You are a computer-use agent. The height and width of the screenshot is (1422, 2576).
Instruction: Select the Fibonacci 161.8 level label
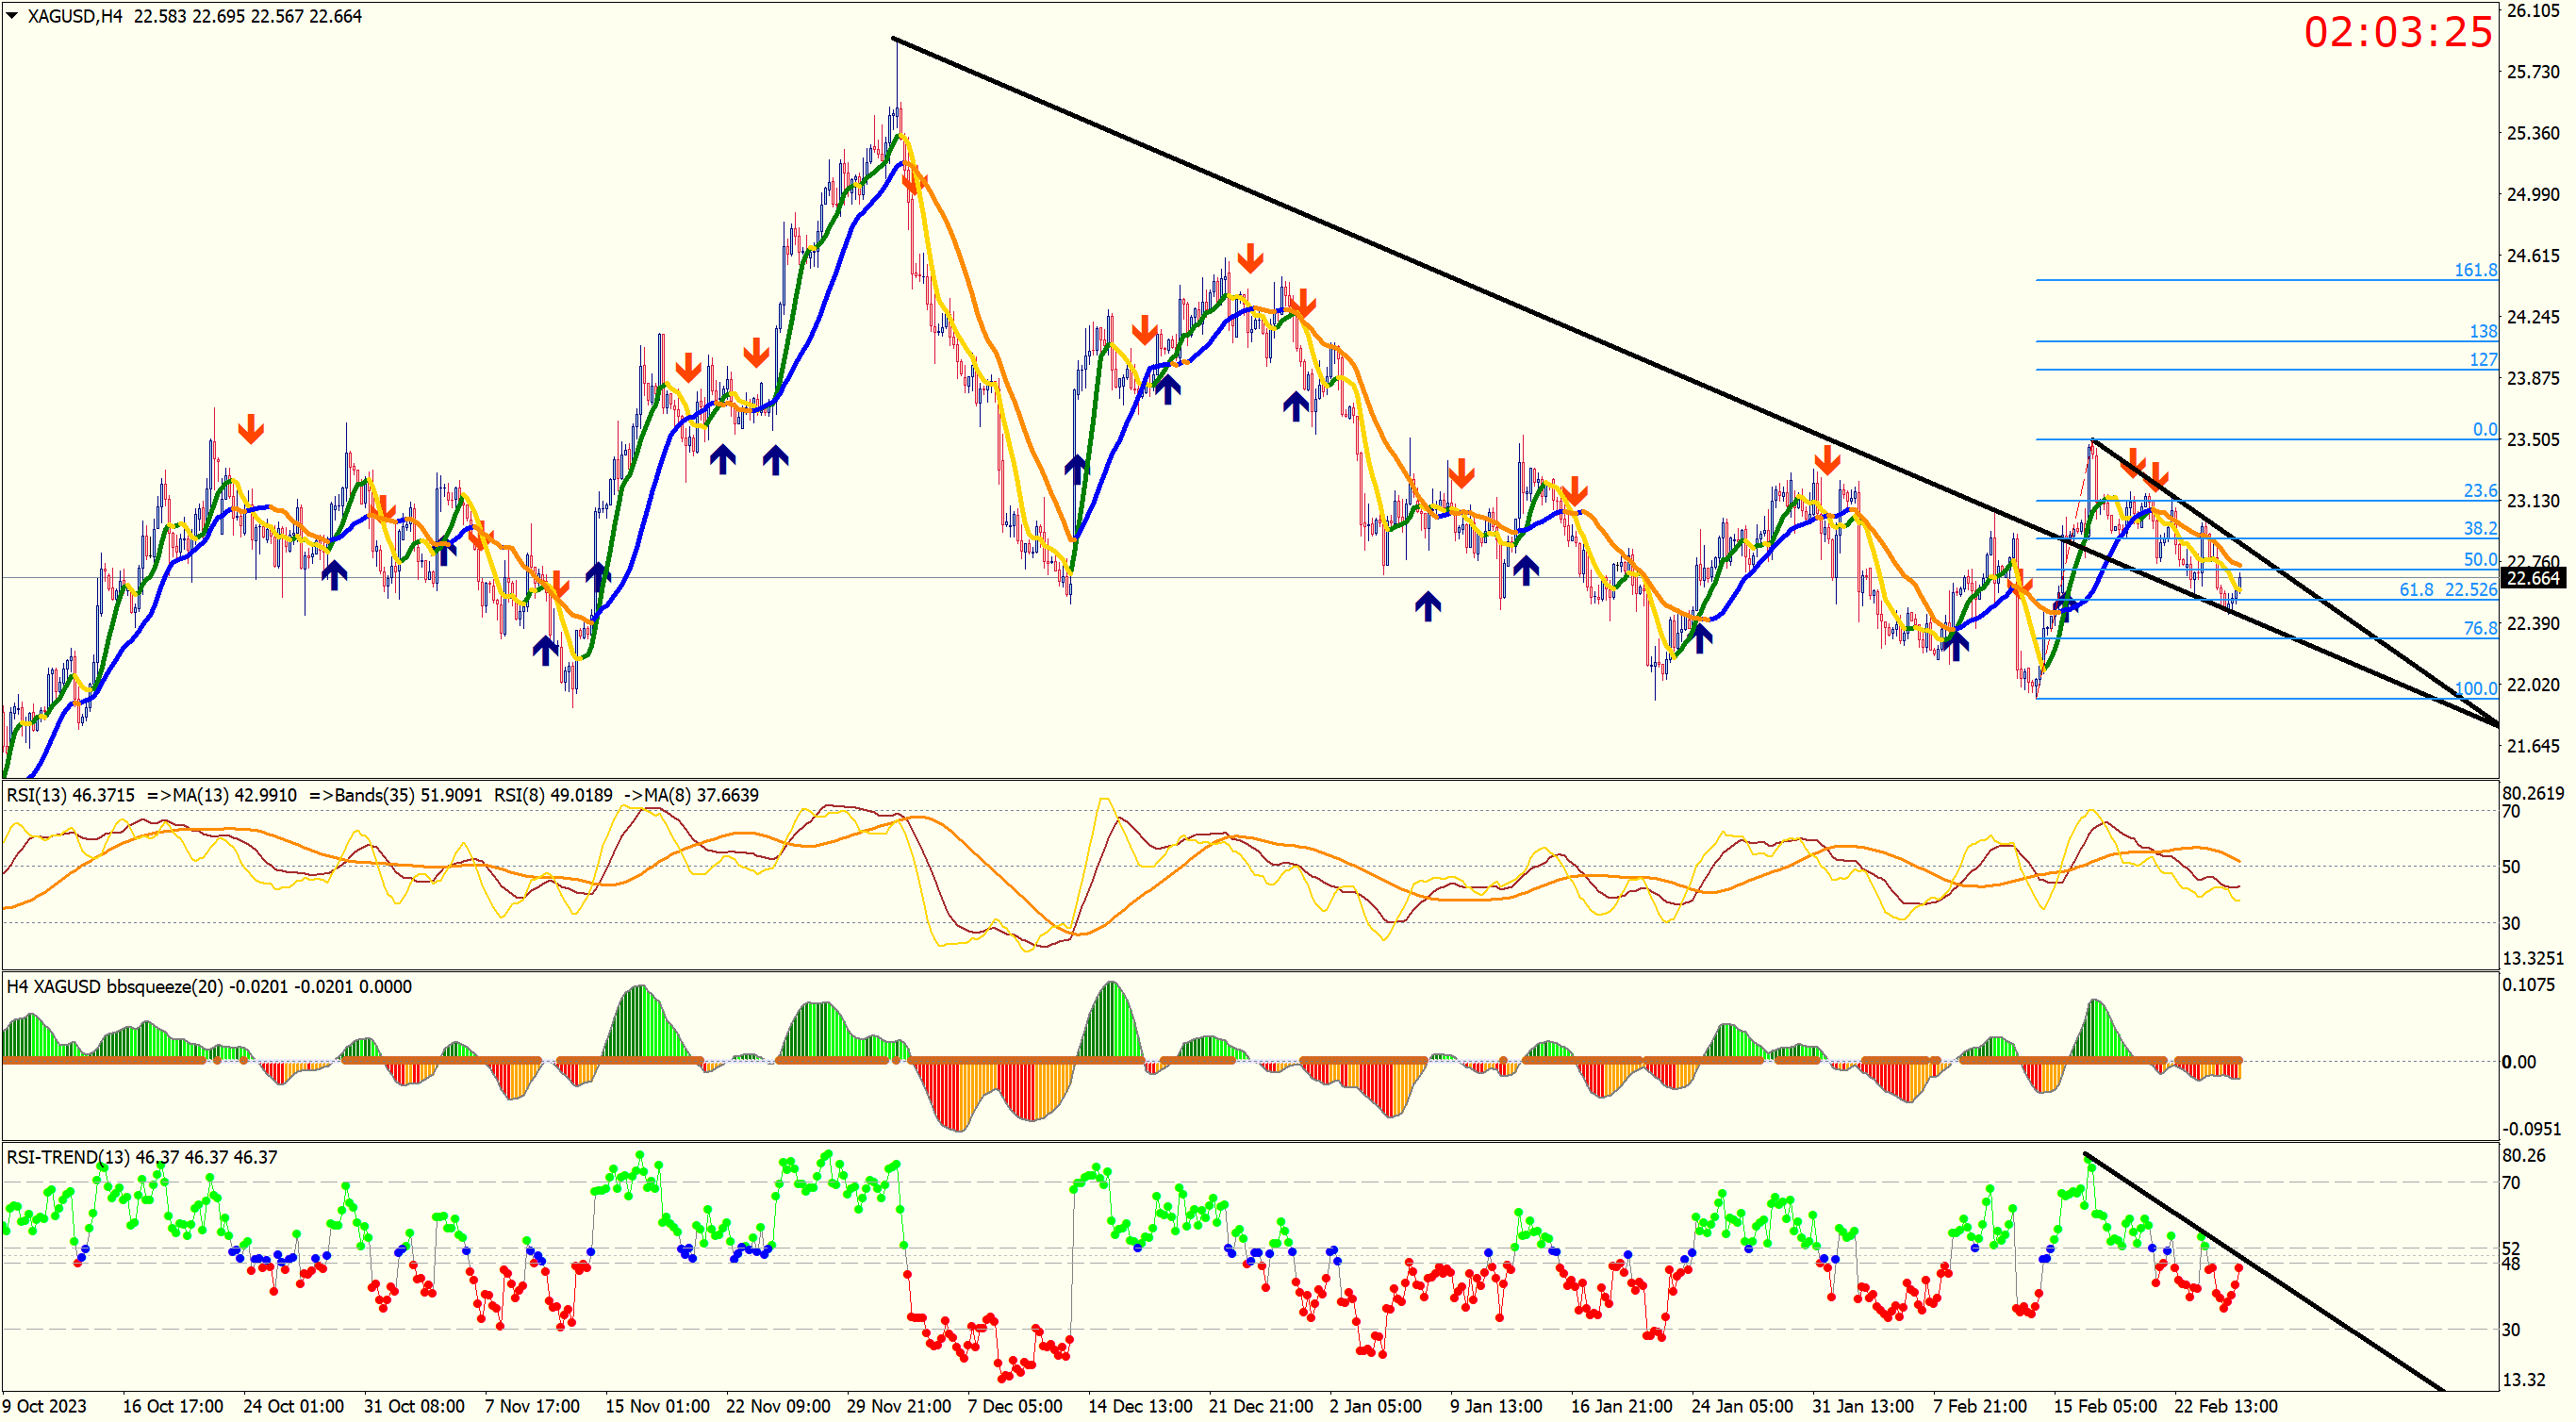(x=2475, y=270)
